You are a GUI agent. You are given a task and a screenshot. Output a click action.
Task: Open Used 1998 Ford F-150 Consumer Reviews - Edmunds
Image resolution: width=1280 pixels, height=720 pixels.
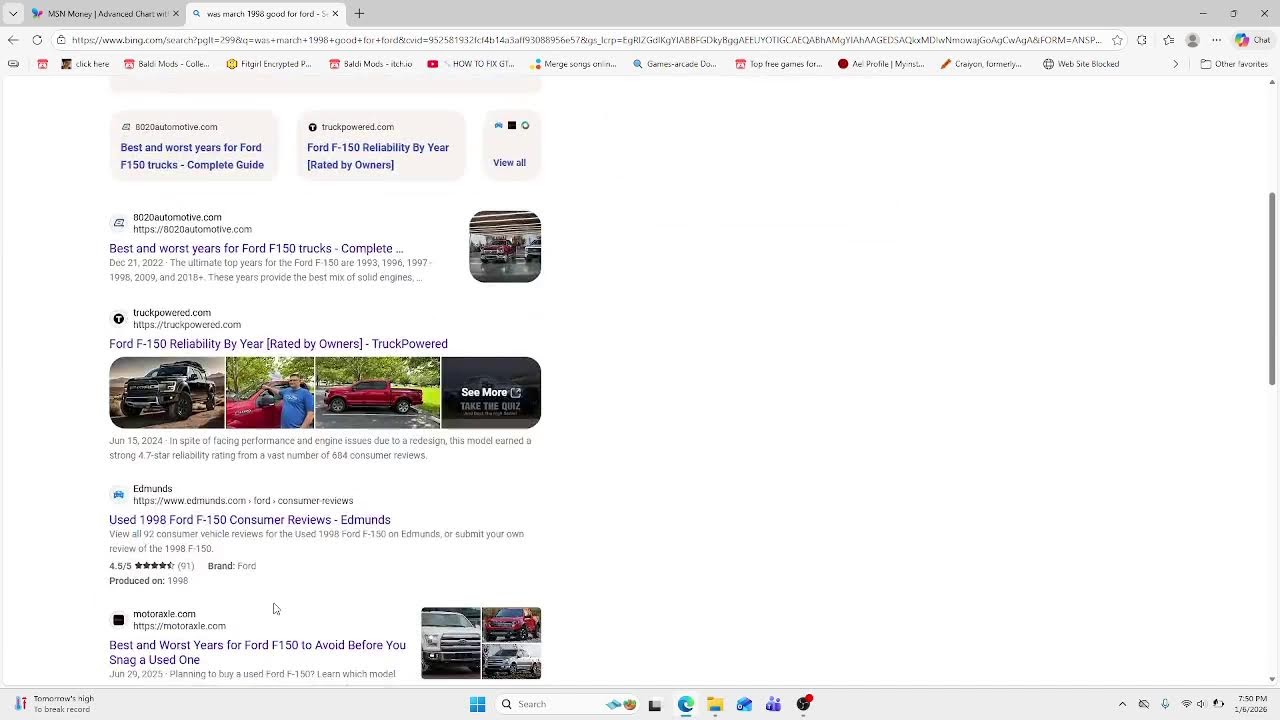250,520
